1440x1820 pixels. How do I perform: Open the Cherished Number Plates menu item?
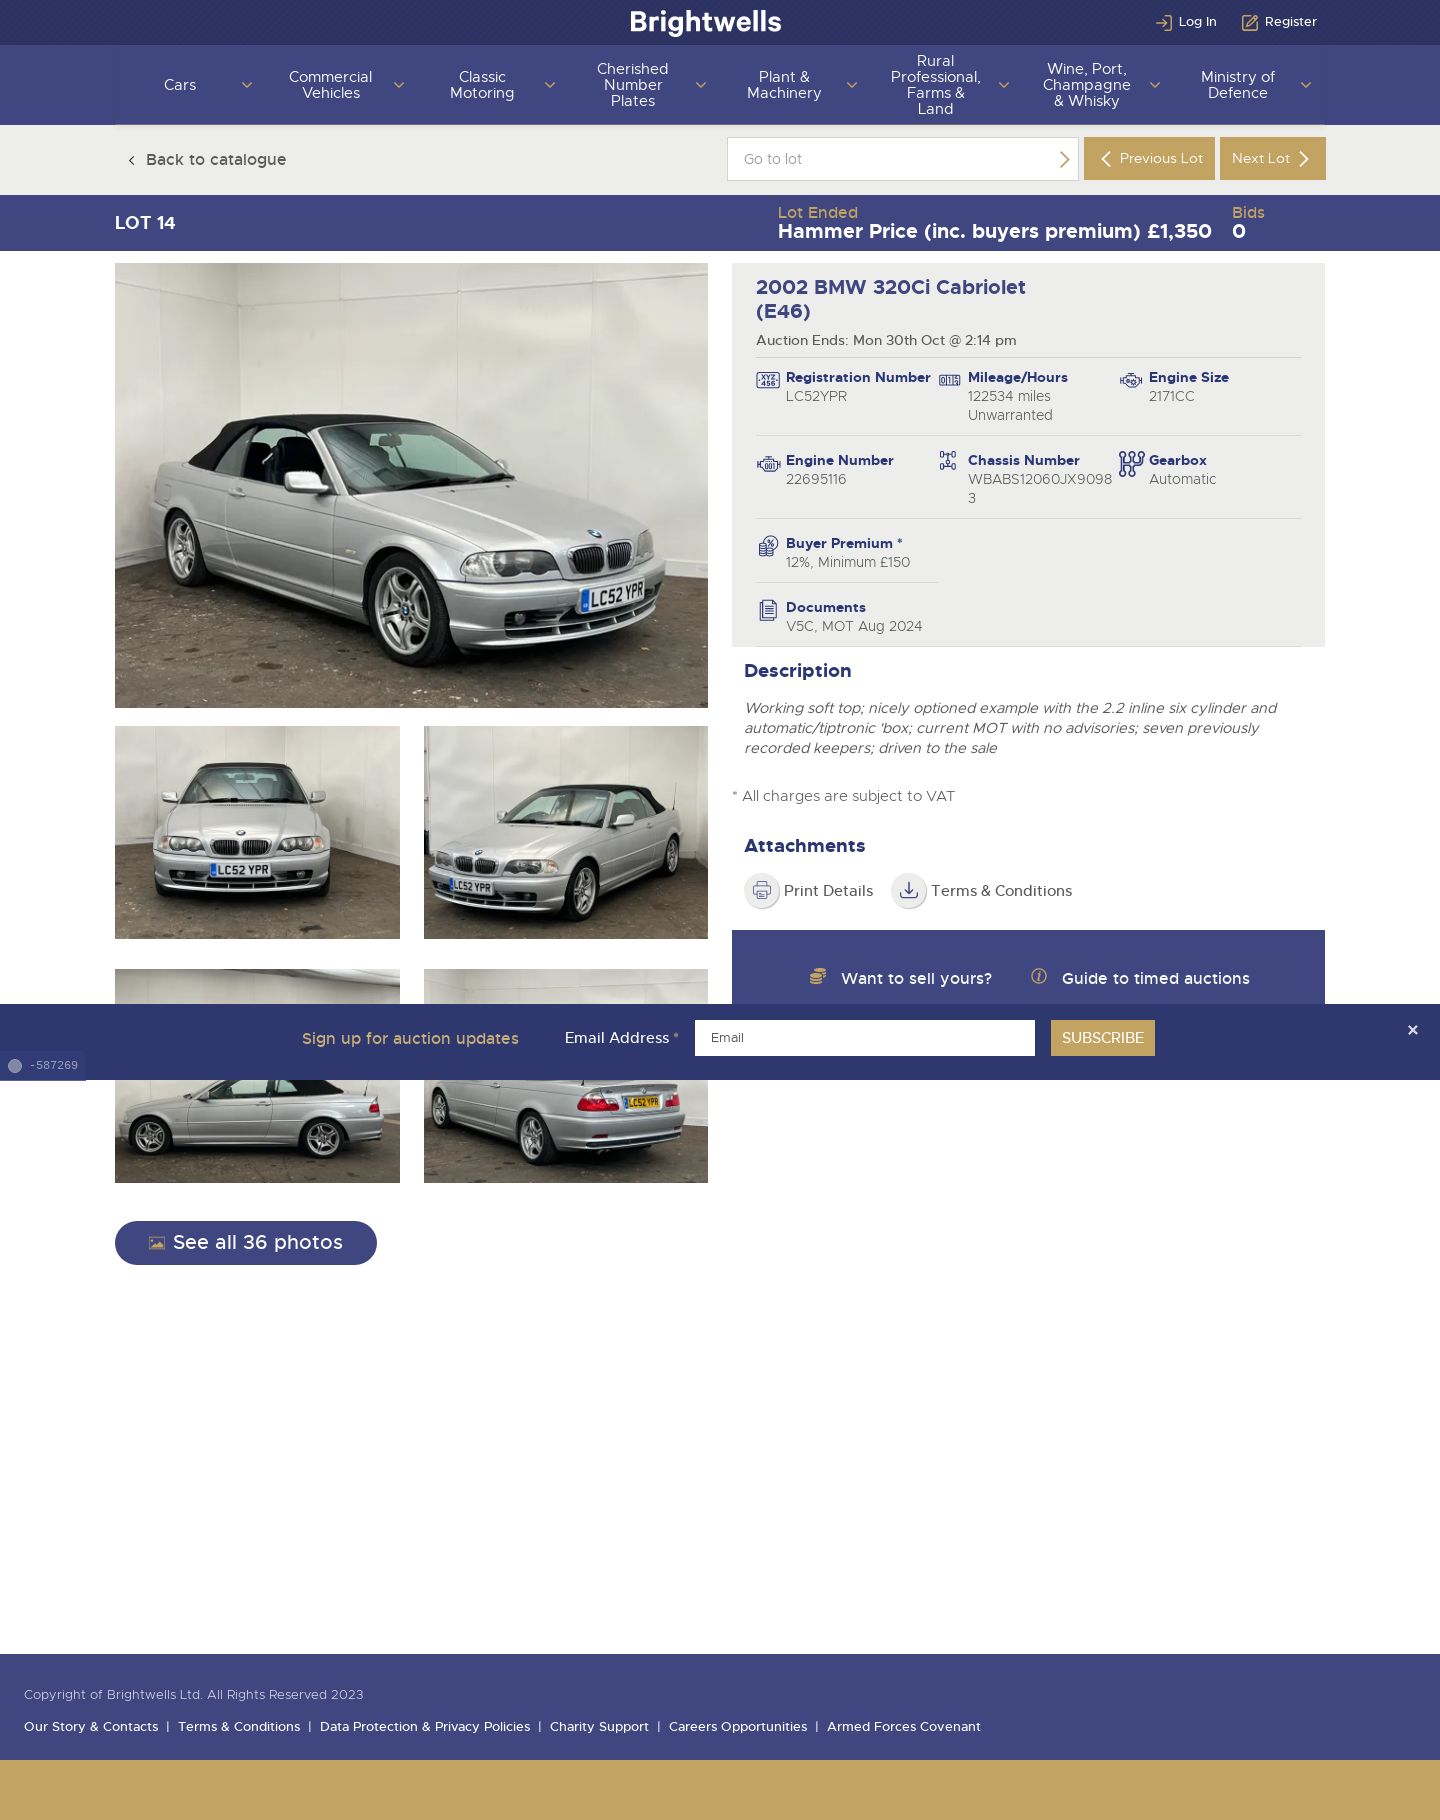tap(633, 85)
